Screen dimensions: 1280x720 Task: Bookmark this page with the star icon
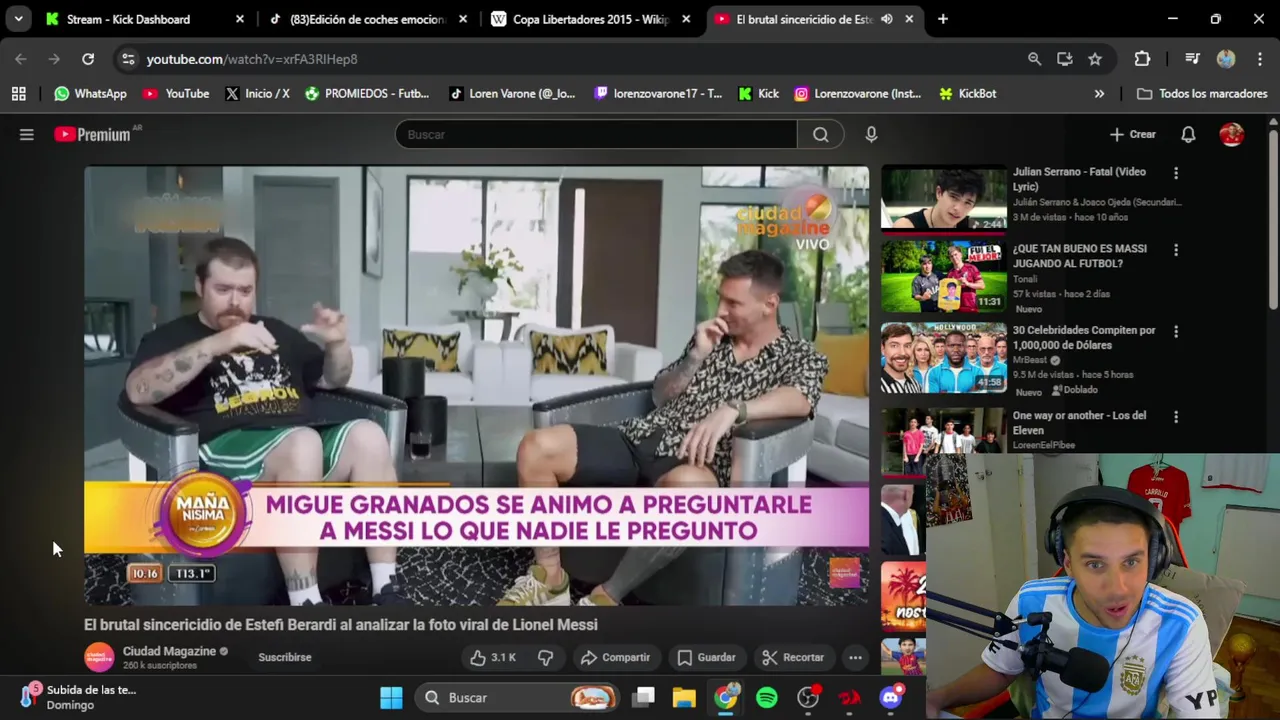pos(1095,59)
